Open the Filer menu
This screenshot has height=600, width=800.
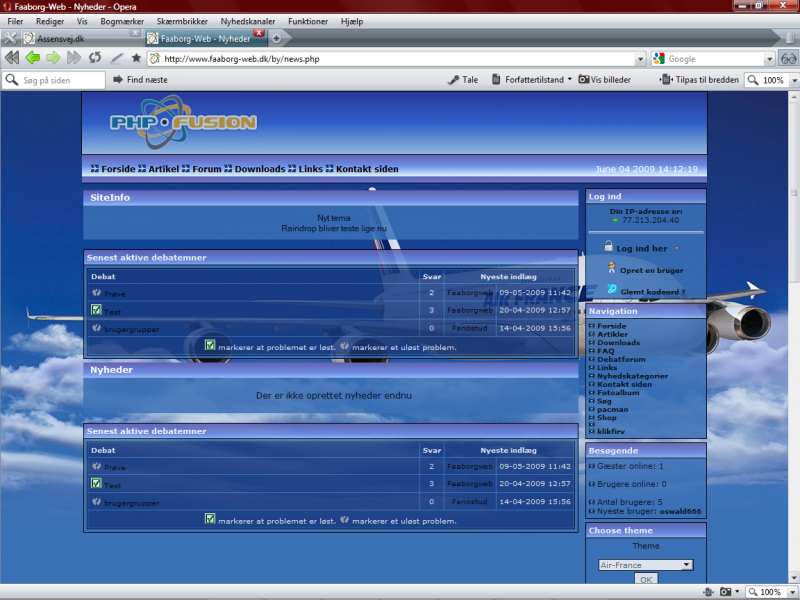point(15,21)
